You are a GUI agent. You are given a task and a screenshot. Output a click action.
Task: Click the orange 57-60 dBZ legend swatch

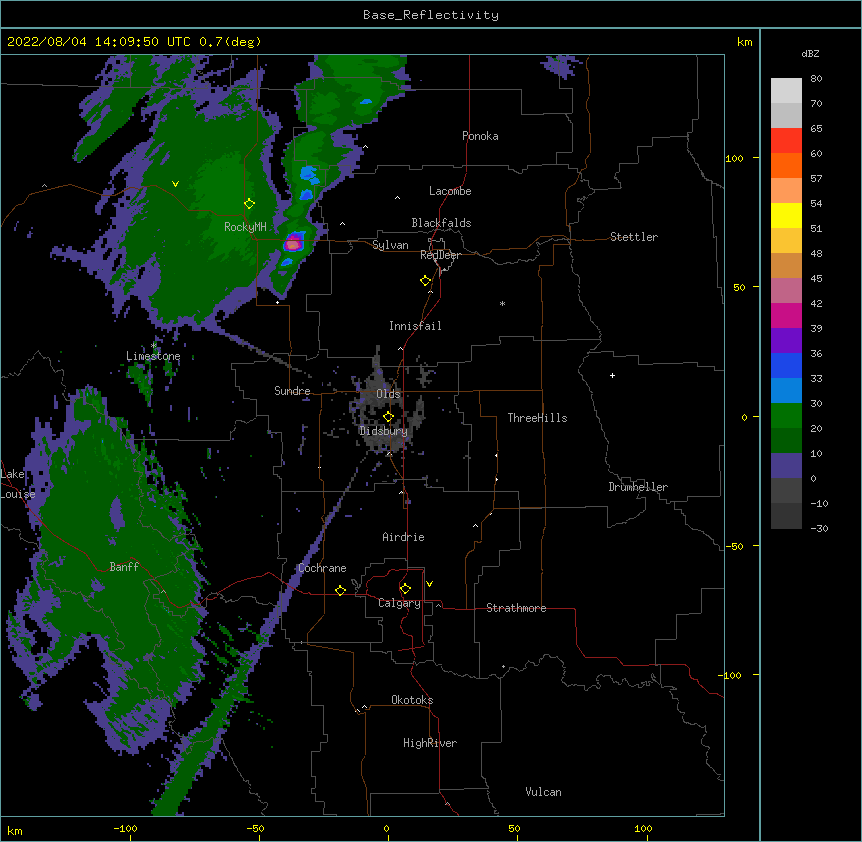pyautogui.click(x=786, y=165)
